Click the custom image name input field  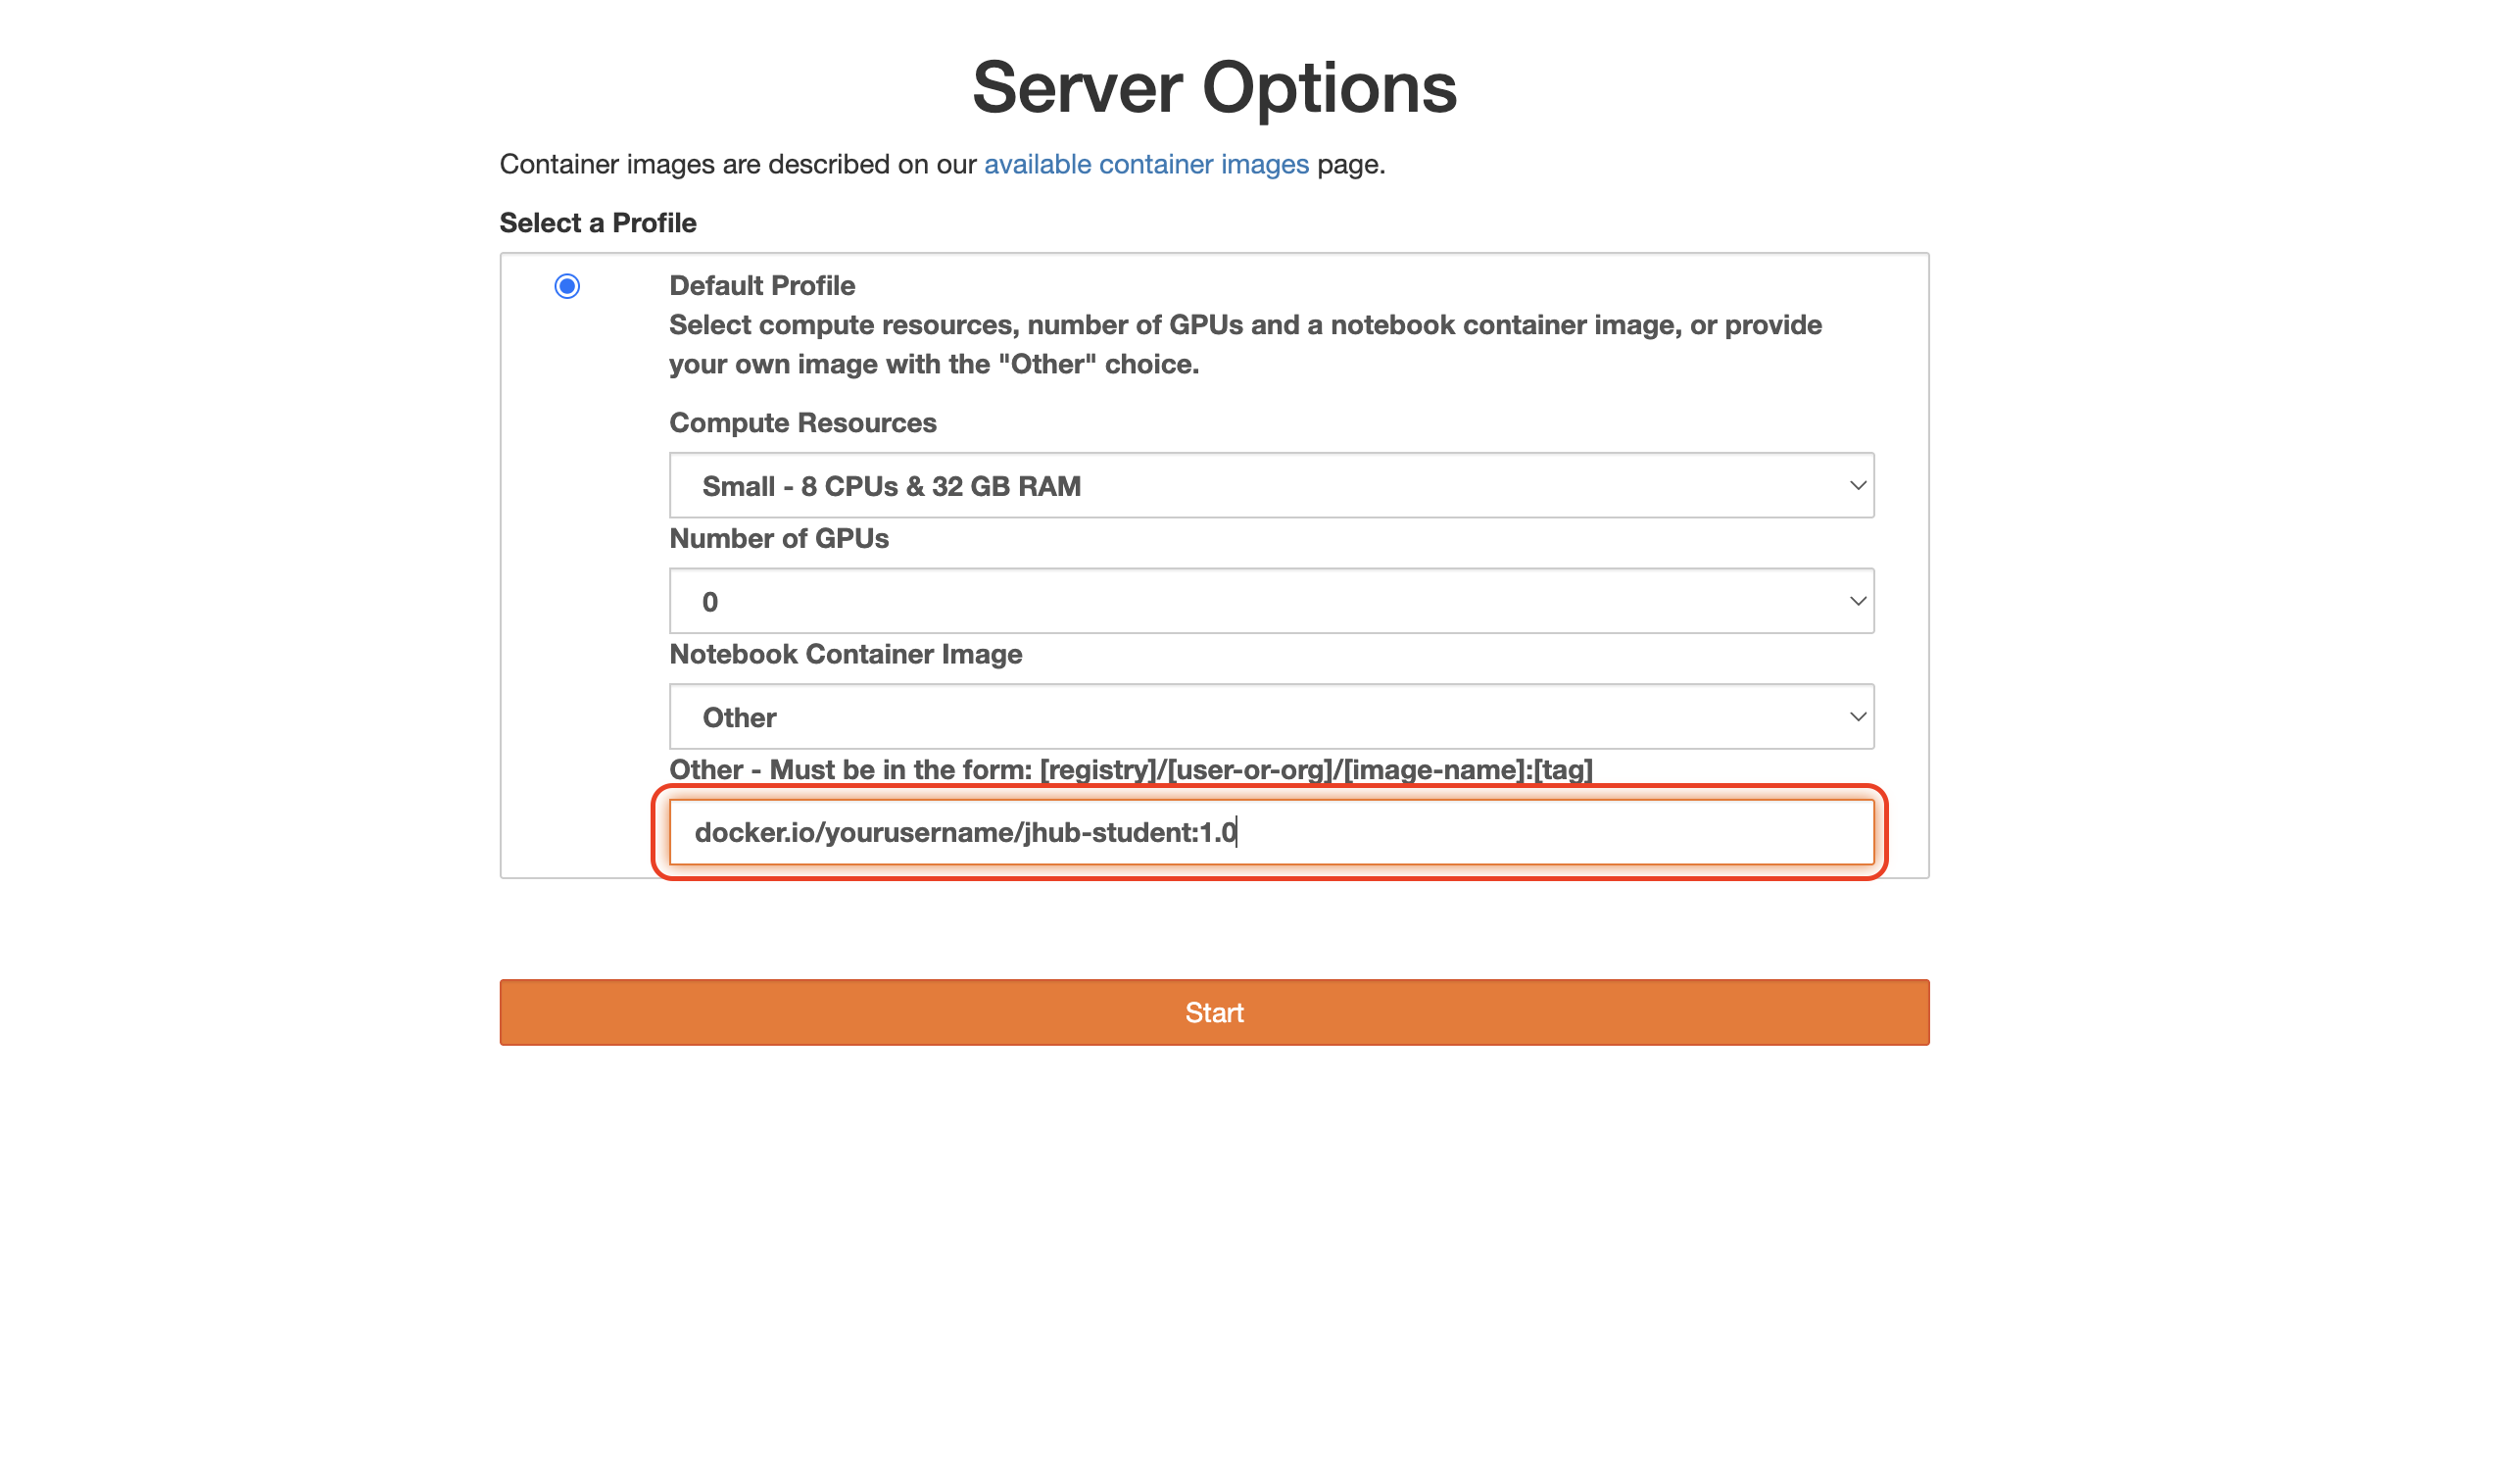click(x=1271, y=832)
